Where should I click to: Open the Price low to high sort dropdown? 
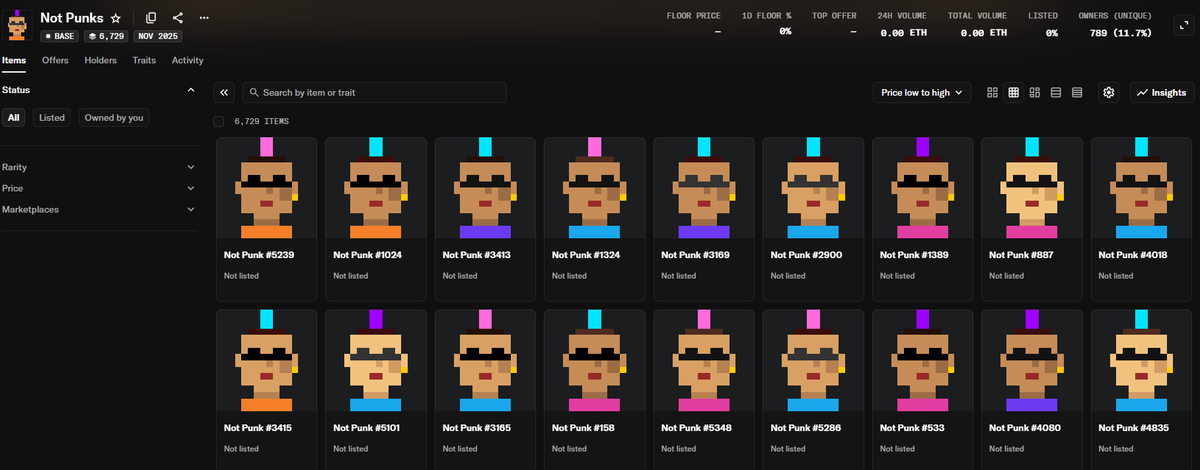(x=922, y=92)
